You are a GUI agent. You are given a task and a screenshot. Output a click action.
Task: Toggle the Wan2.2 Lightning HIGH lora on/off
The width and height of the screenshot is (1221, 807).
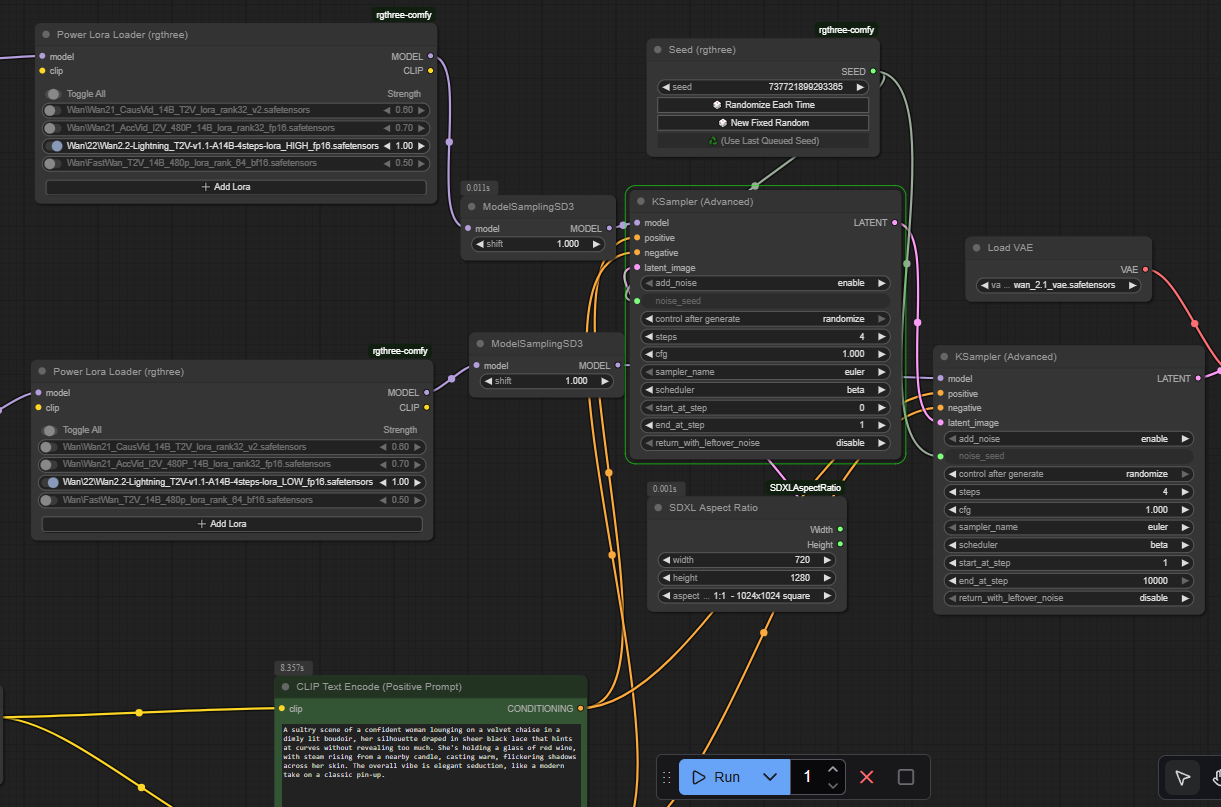tap(55, 146)
